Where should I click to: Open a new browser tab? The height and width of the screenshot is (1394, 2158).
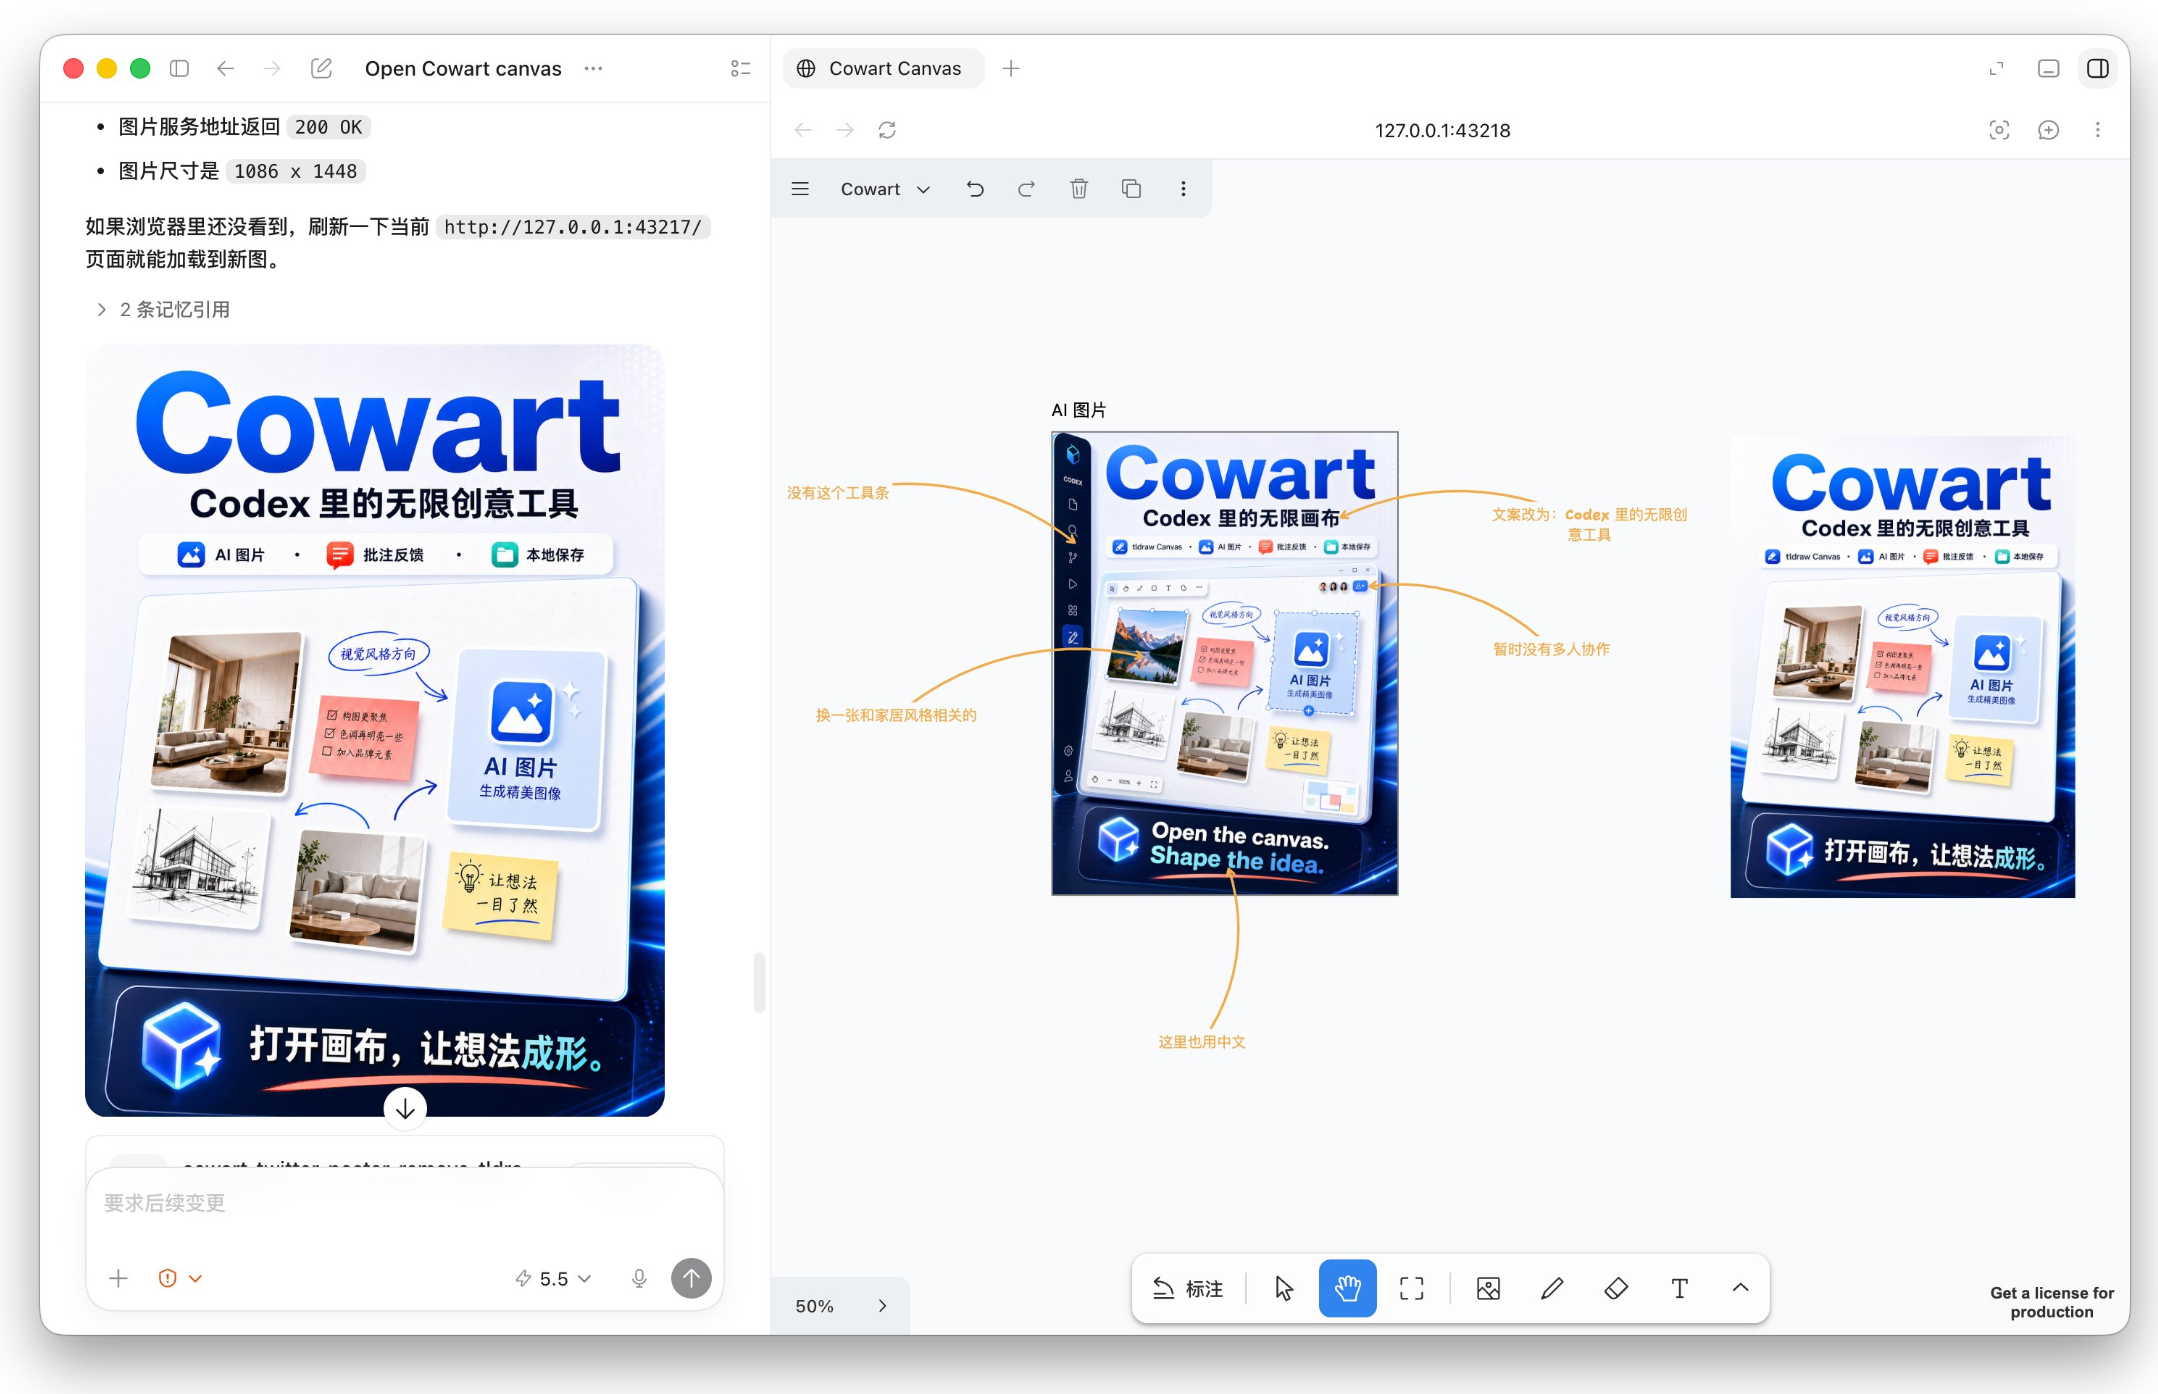(x=1011, y=68)
